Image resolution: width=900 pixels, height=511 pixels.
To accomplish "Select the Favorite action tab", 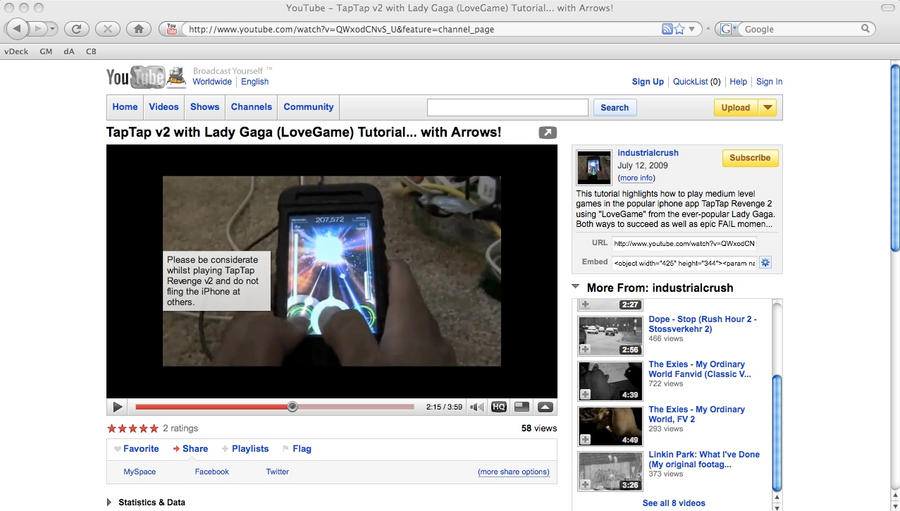I will (137, 449).
